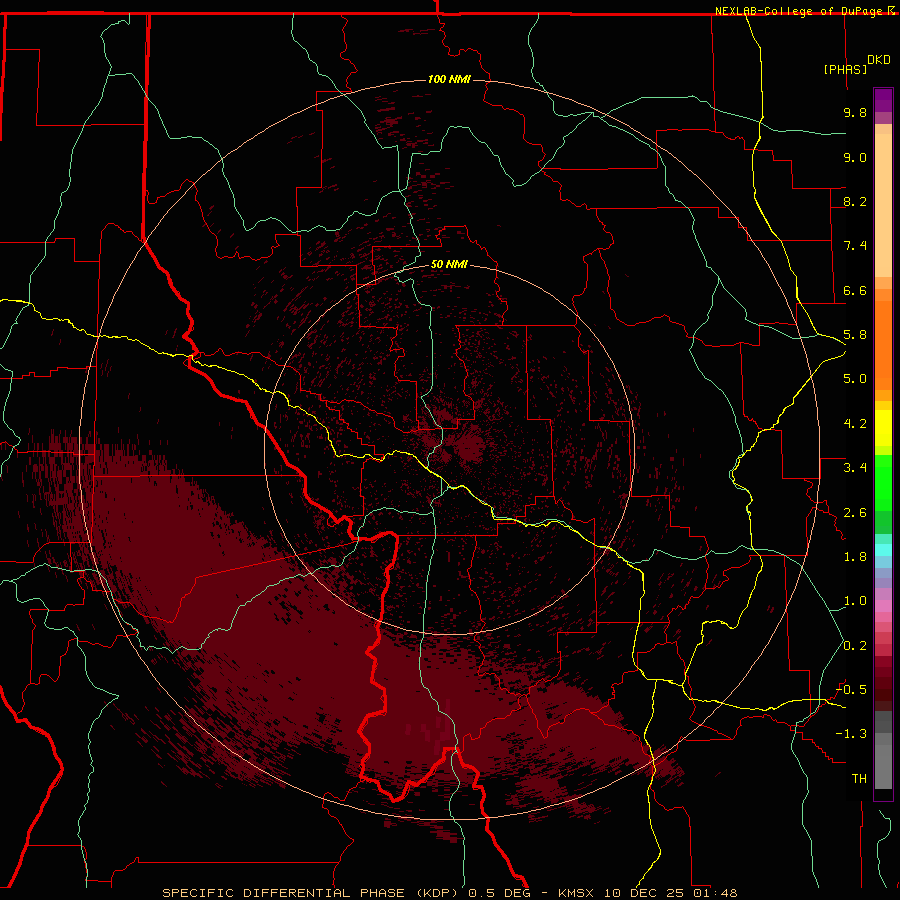Click the 7.4 value on the legend
900x900 pixels.
pyautogui.click(x=855, y=246)
